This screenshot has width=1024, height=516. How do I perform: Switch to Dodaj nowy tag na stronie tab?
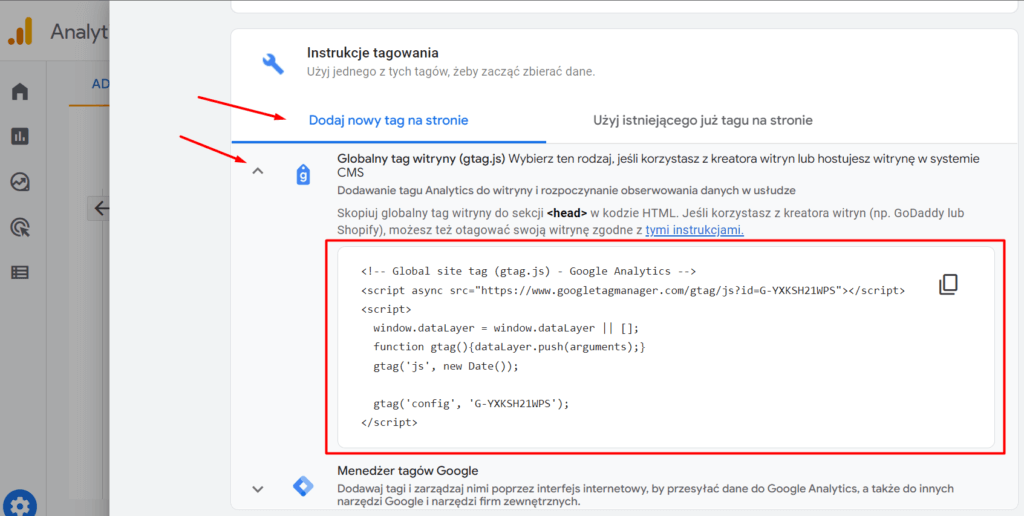click(x=389, y=120)
